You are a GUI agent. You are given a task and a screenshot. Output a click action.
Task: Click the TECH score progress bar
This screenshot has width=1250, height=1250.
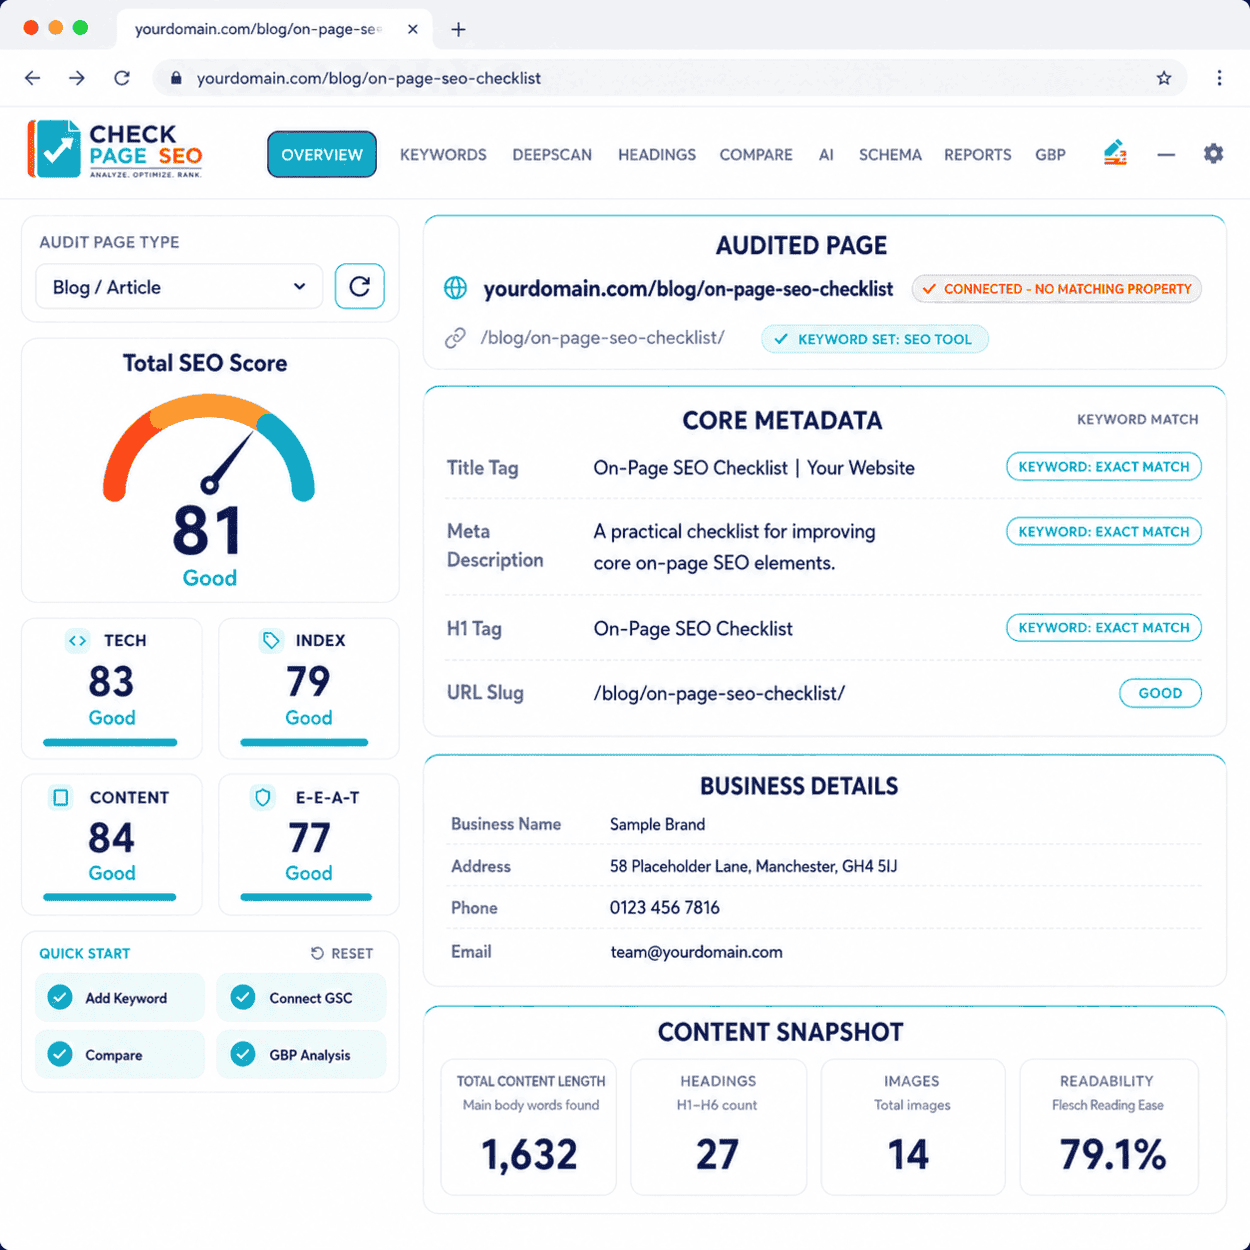110,743
